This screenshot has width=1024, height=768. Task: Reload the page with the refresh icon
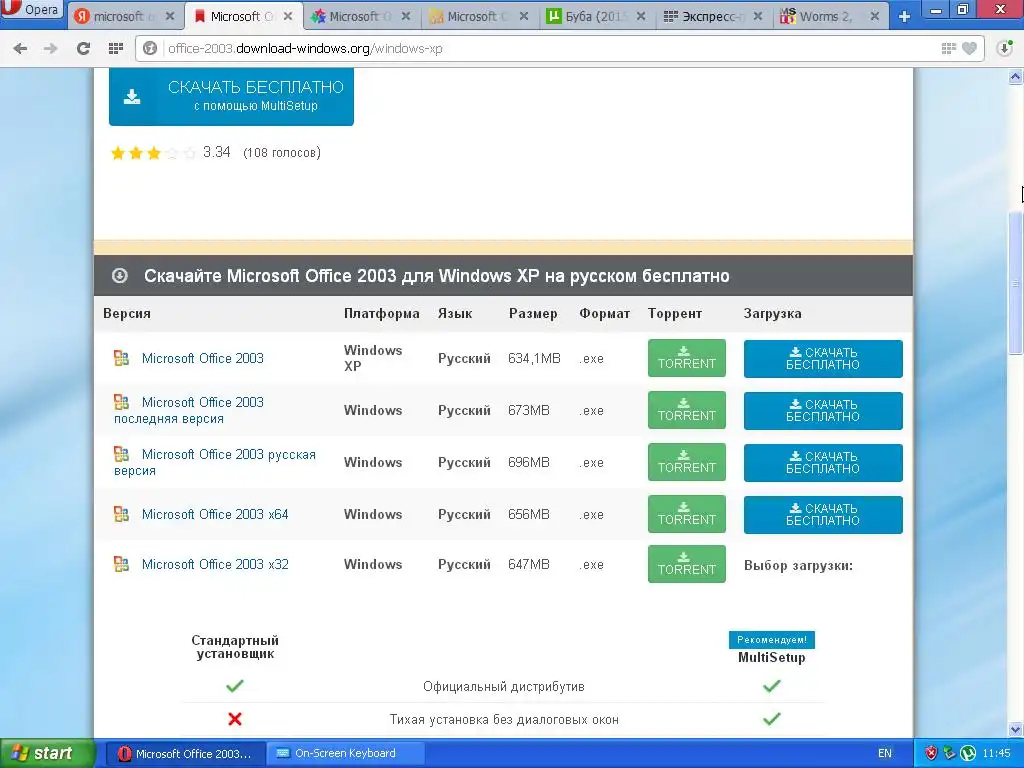pos(83,48)
